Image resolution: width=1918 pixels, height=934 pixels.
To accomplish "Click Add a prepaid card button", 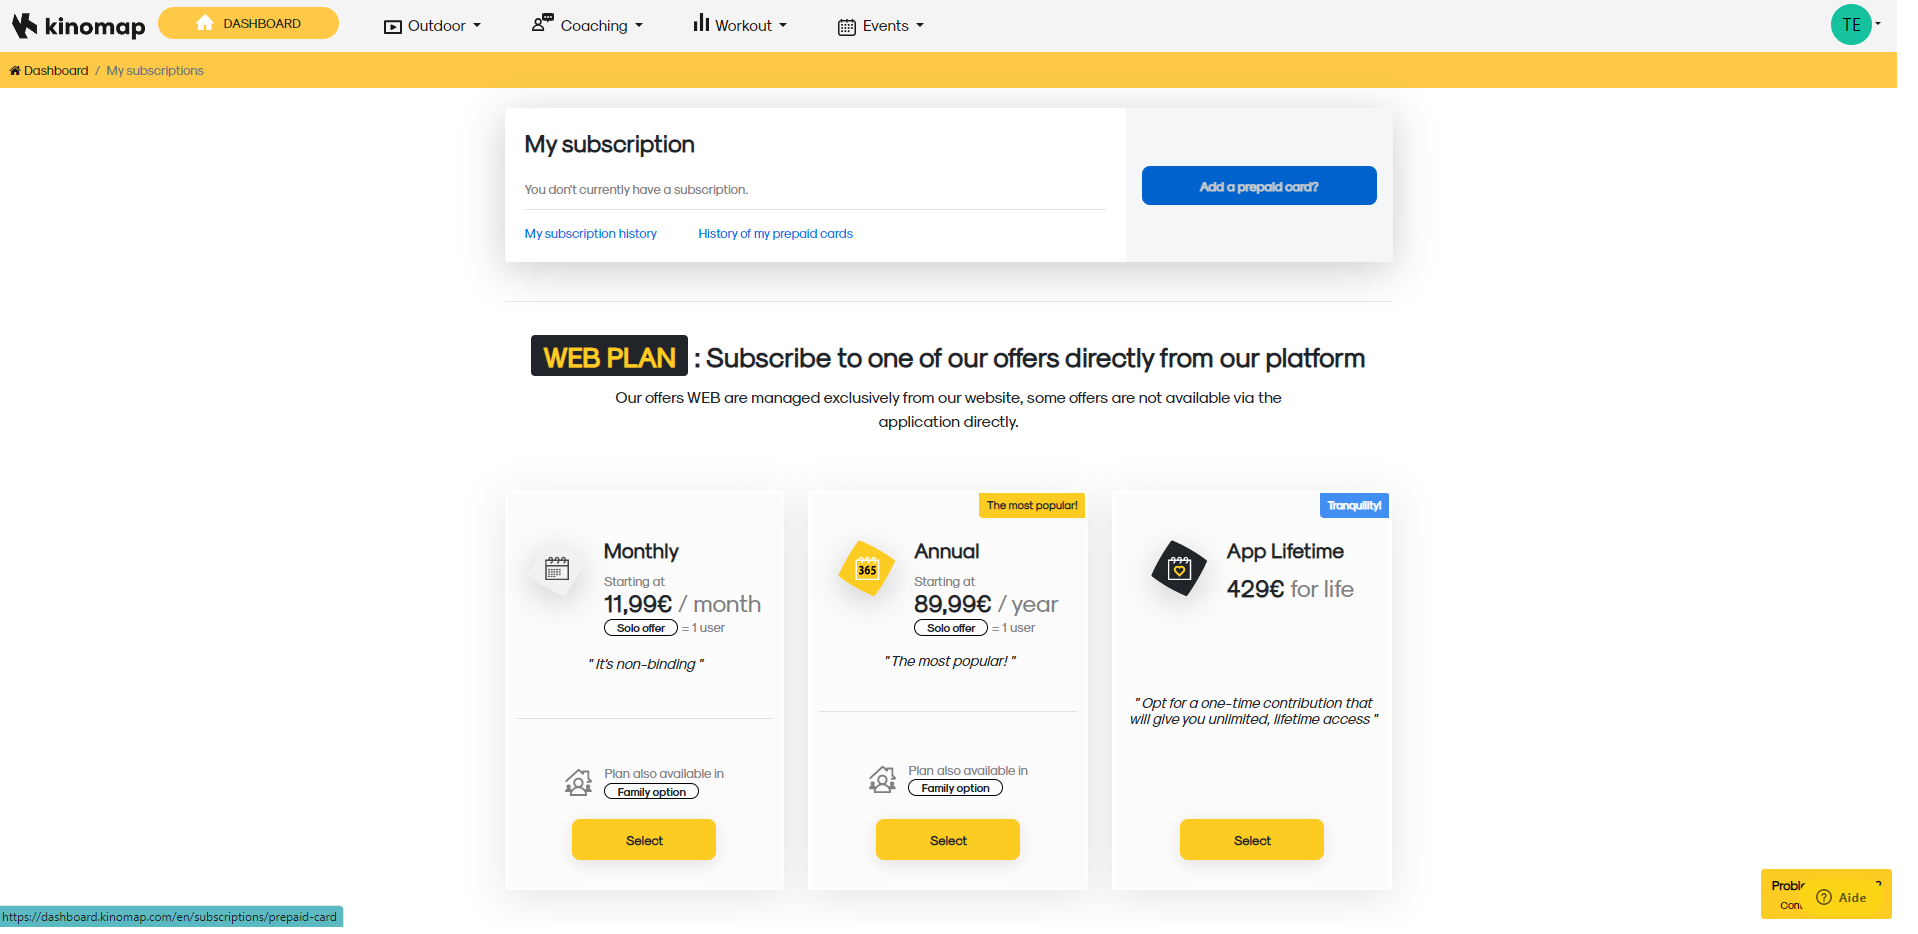I will tap(1258, 186).
